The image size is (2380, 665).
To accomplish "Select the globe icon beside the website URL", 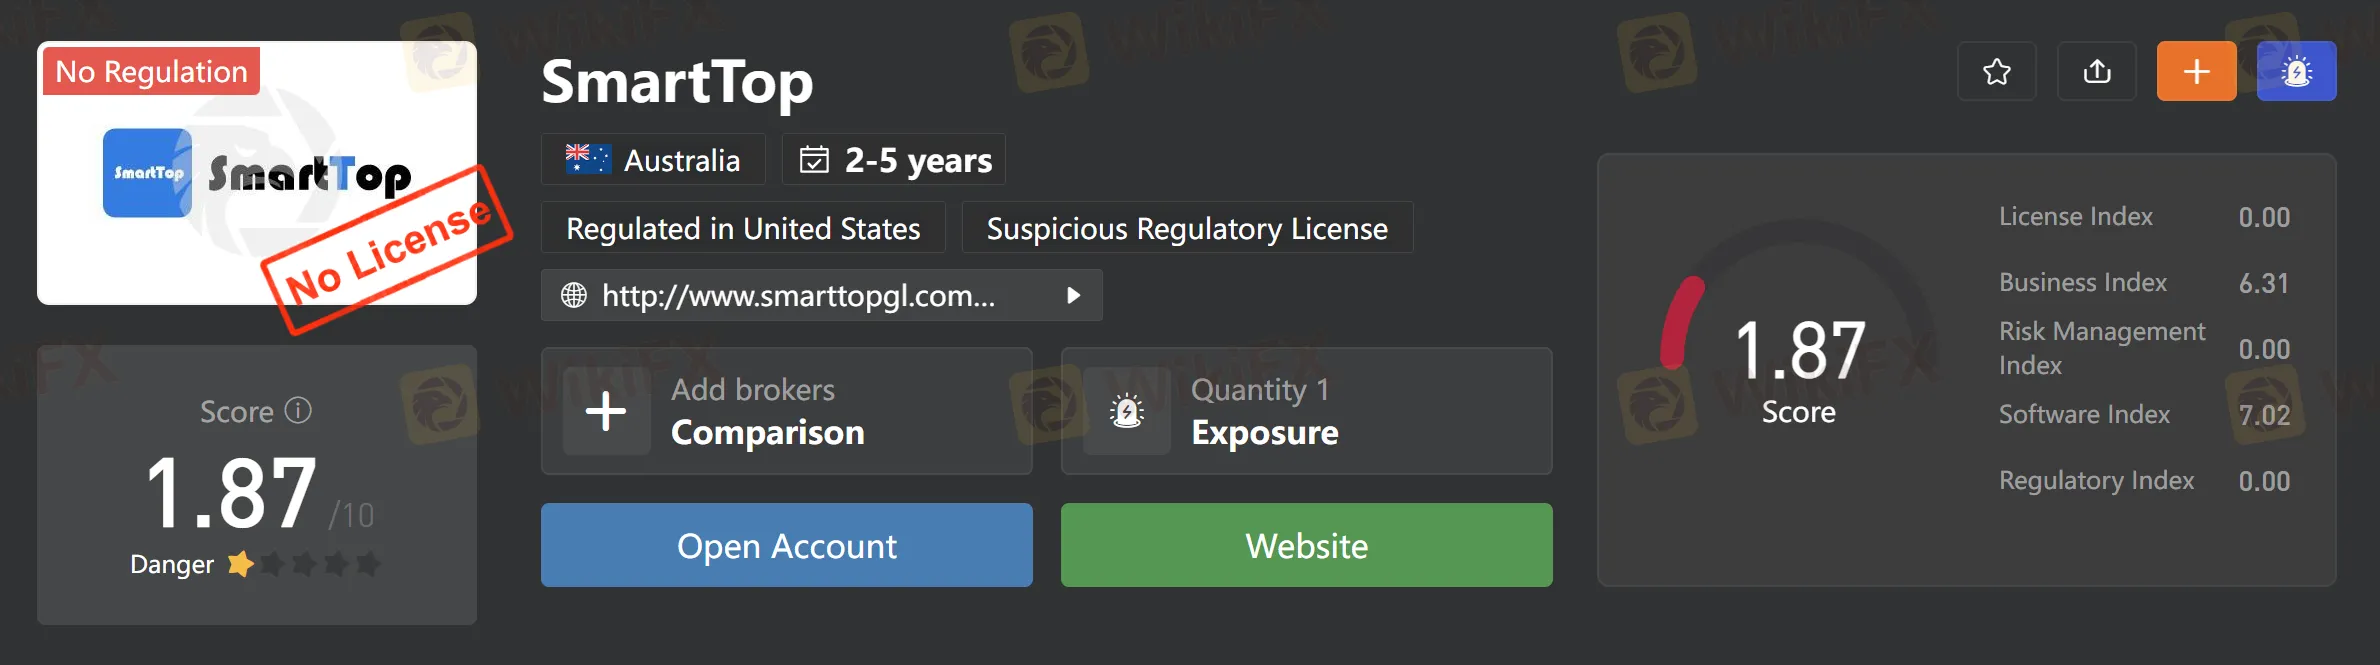I will tap(574, 295).
